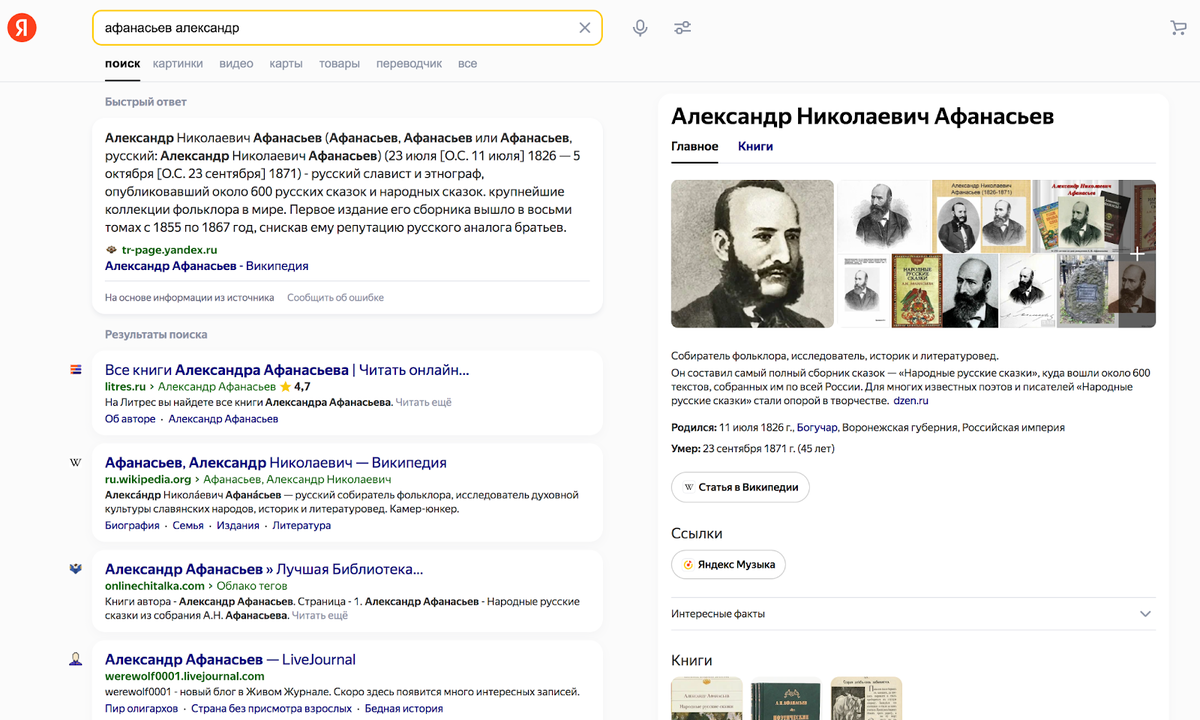Screen dimensions: 1200x720
Task: Open search settings sliders icon
Action: pos(683,28)
